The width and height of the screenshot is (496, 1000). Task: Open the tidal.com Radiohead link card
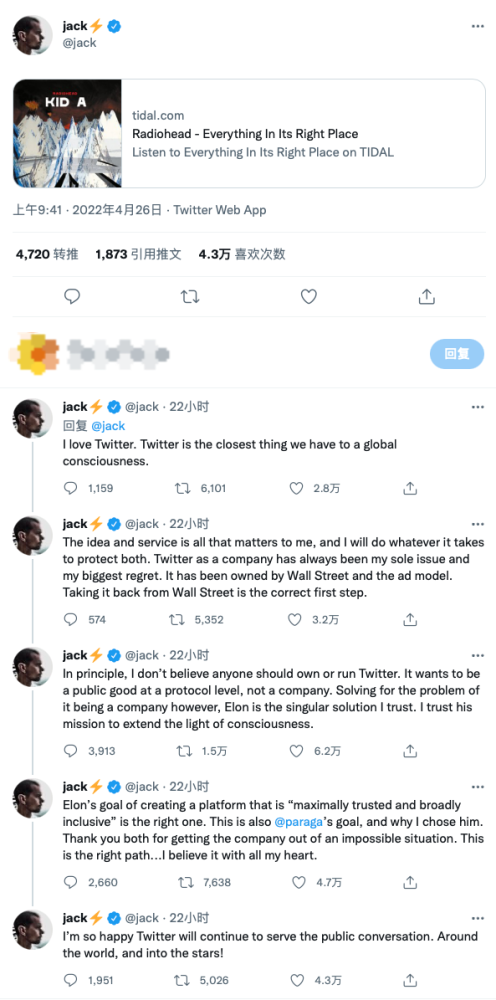(249, 133)
